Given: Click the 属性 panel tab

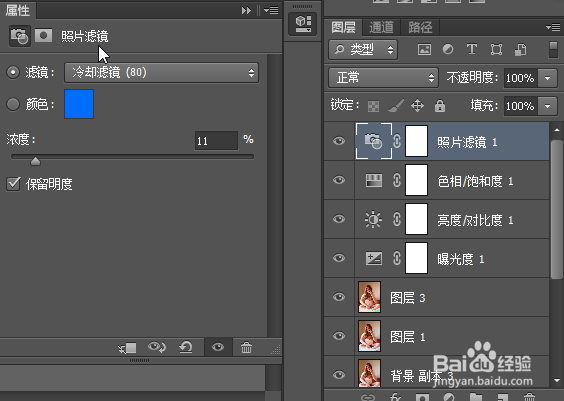Looking at the screenshot, I should click(x=17, y=10).
